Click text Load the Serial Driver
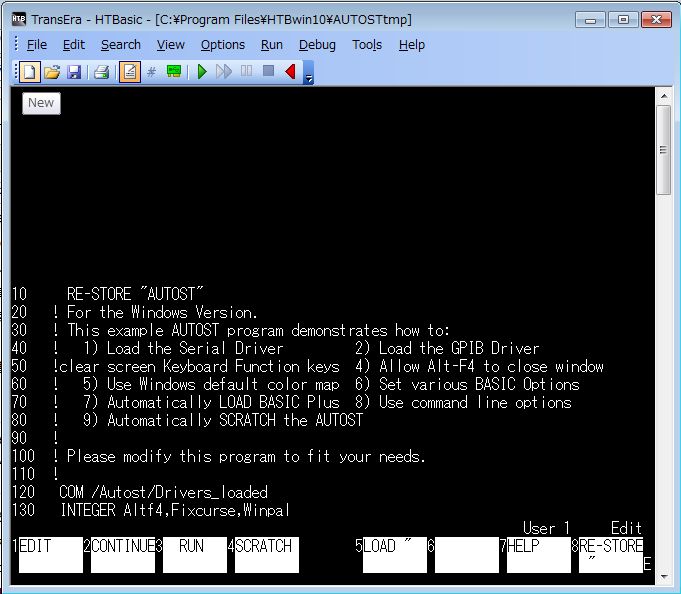Image resolution: width=681 pixels, height=594 pixels. tap(195, 348)
